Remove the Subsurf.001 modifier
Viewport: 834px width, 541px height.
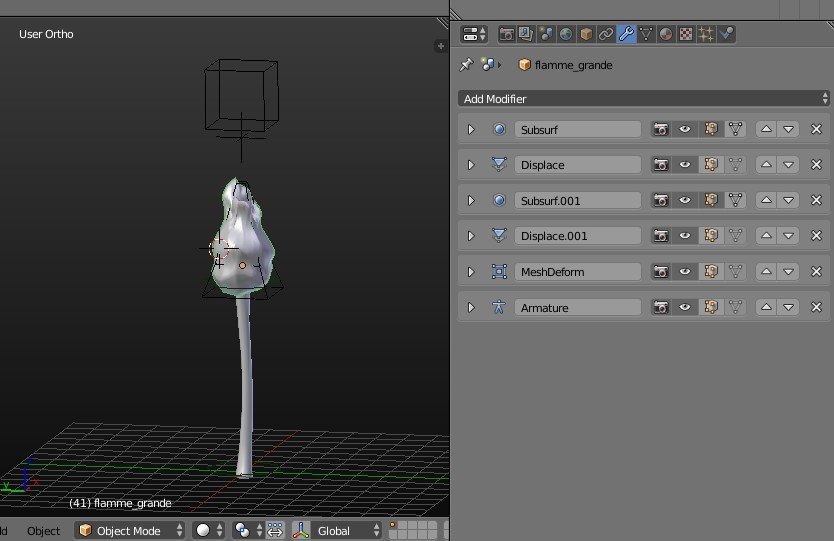coord(816,201)
